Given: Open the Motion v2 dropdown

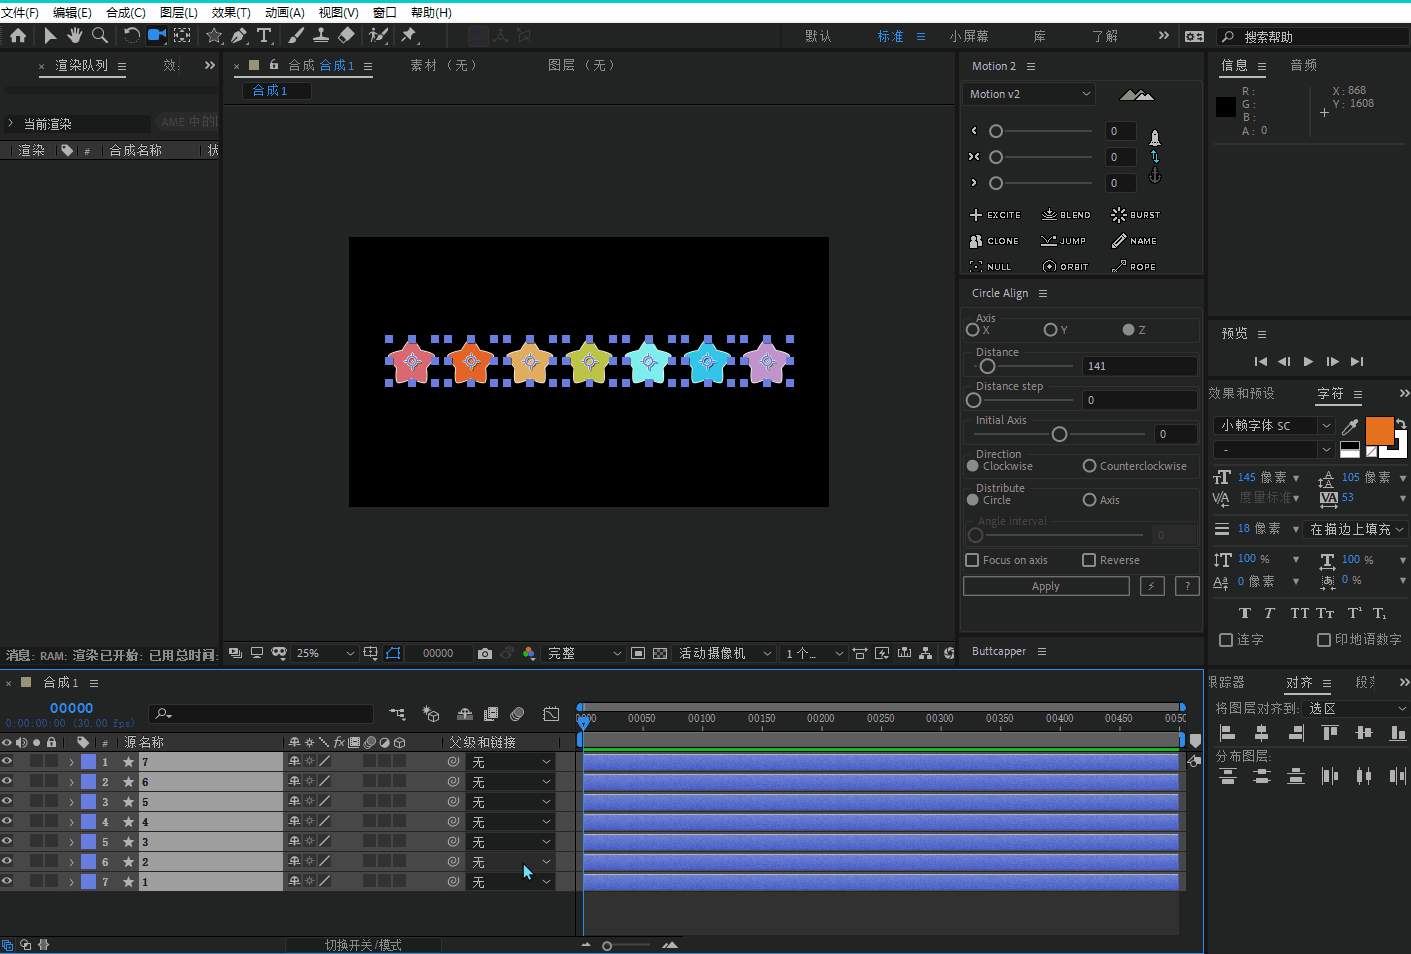Looking at the screenshot, I should pos(1029,94).
